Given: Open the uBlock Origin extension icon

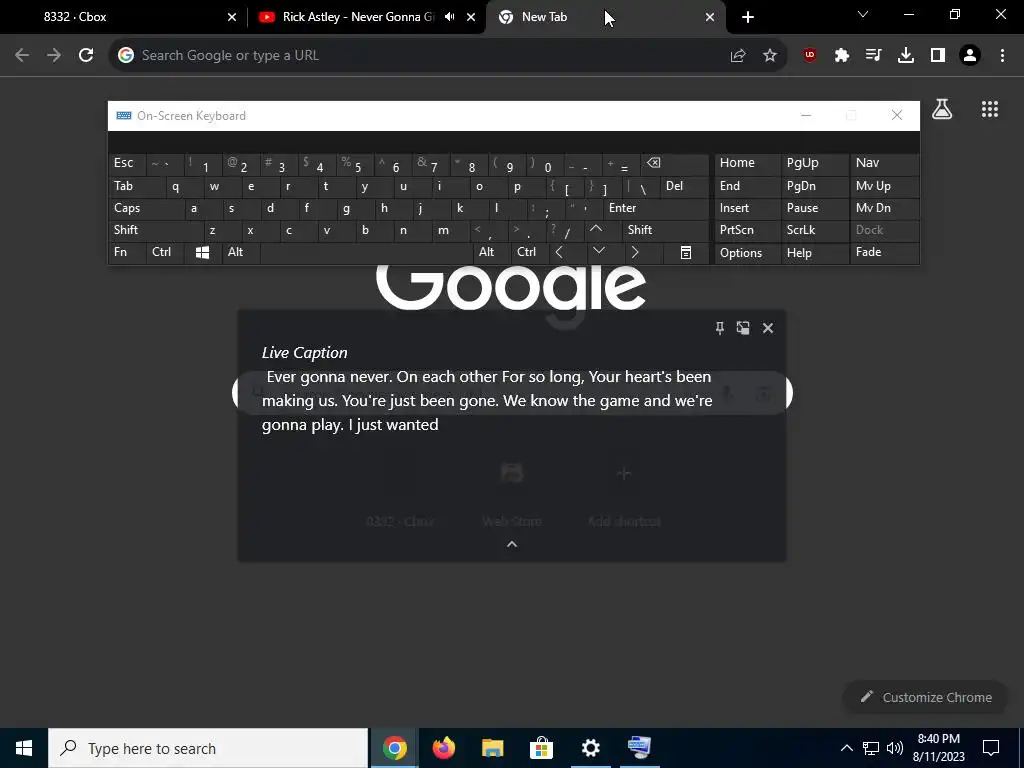Looking at the screenshot, I should tap(810, 56).
